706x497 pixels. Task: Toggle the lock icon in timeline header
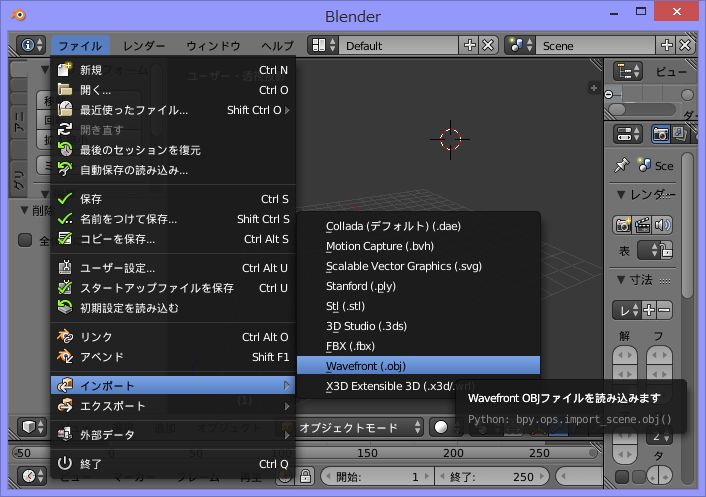click(x=307, y=476)
